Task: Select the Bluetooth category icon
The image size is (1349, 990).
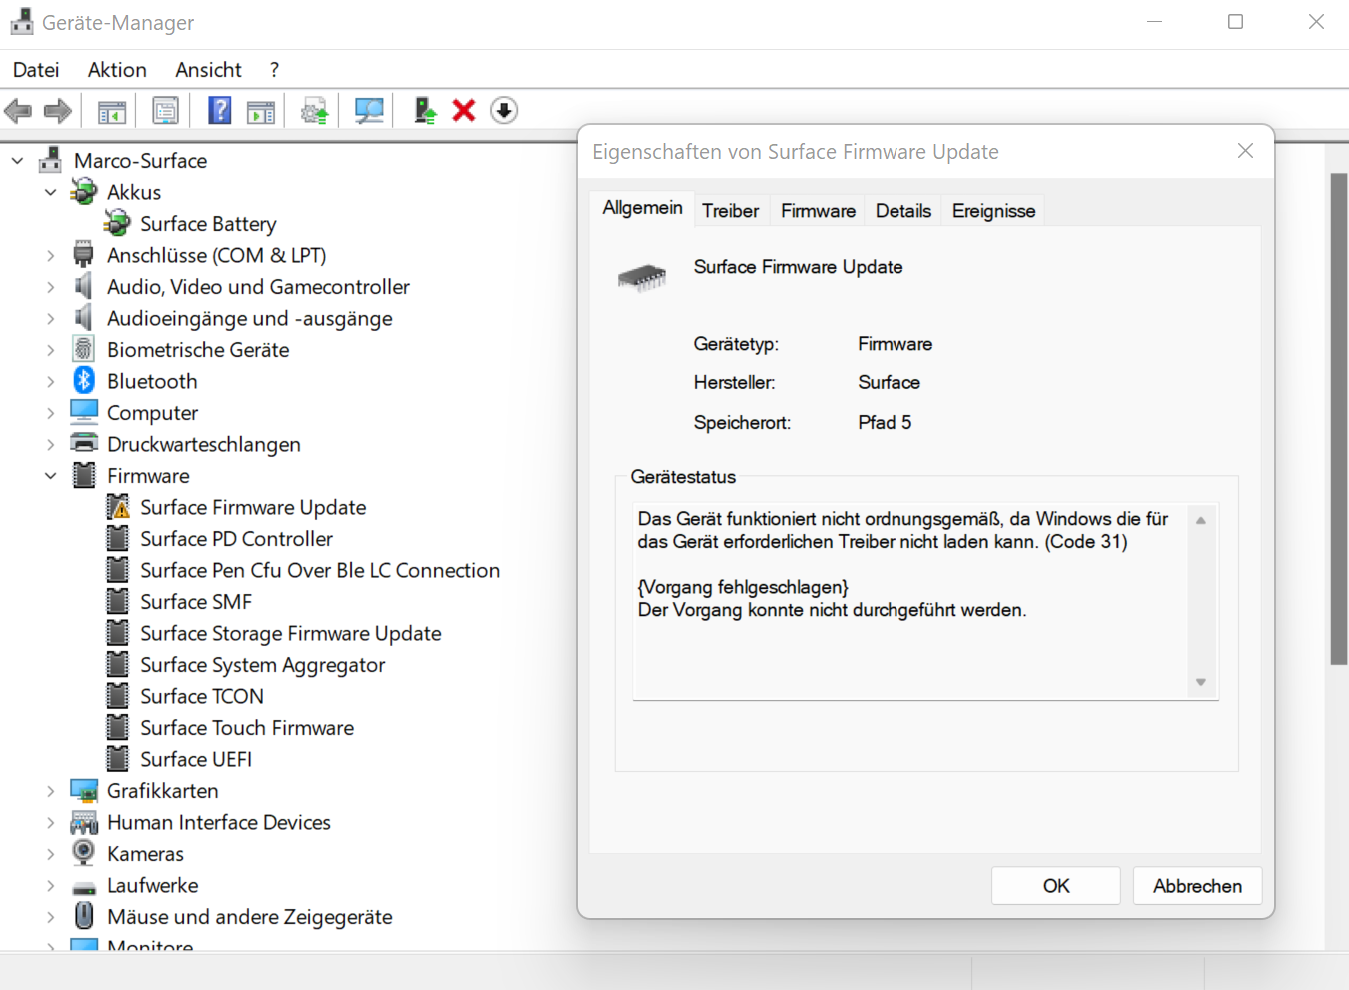Action: (84, 380)
